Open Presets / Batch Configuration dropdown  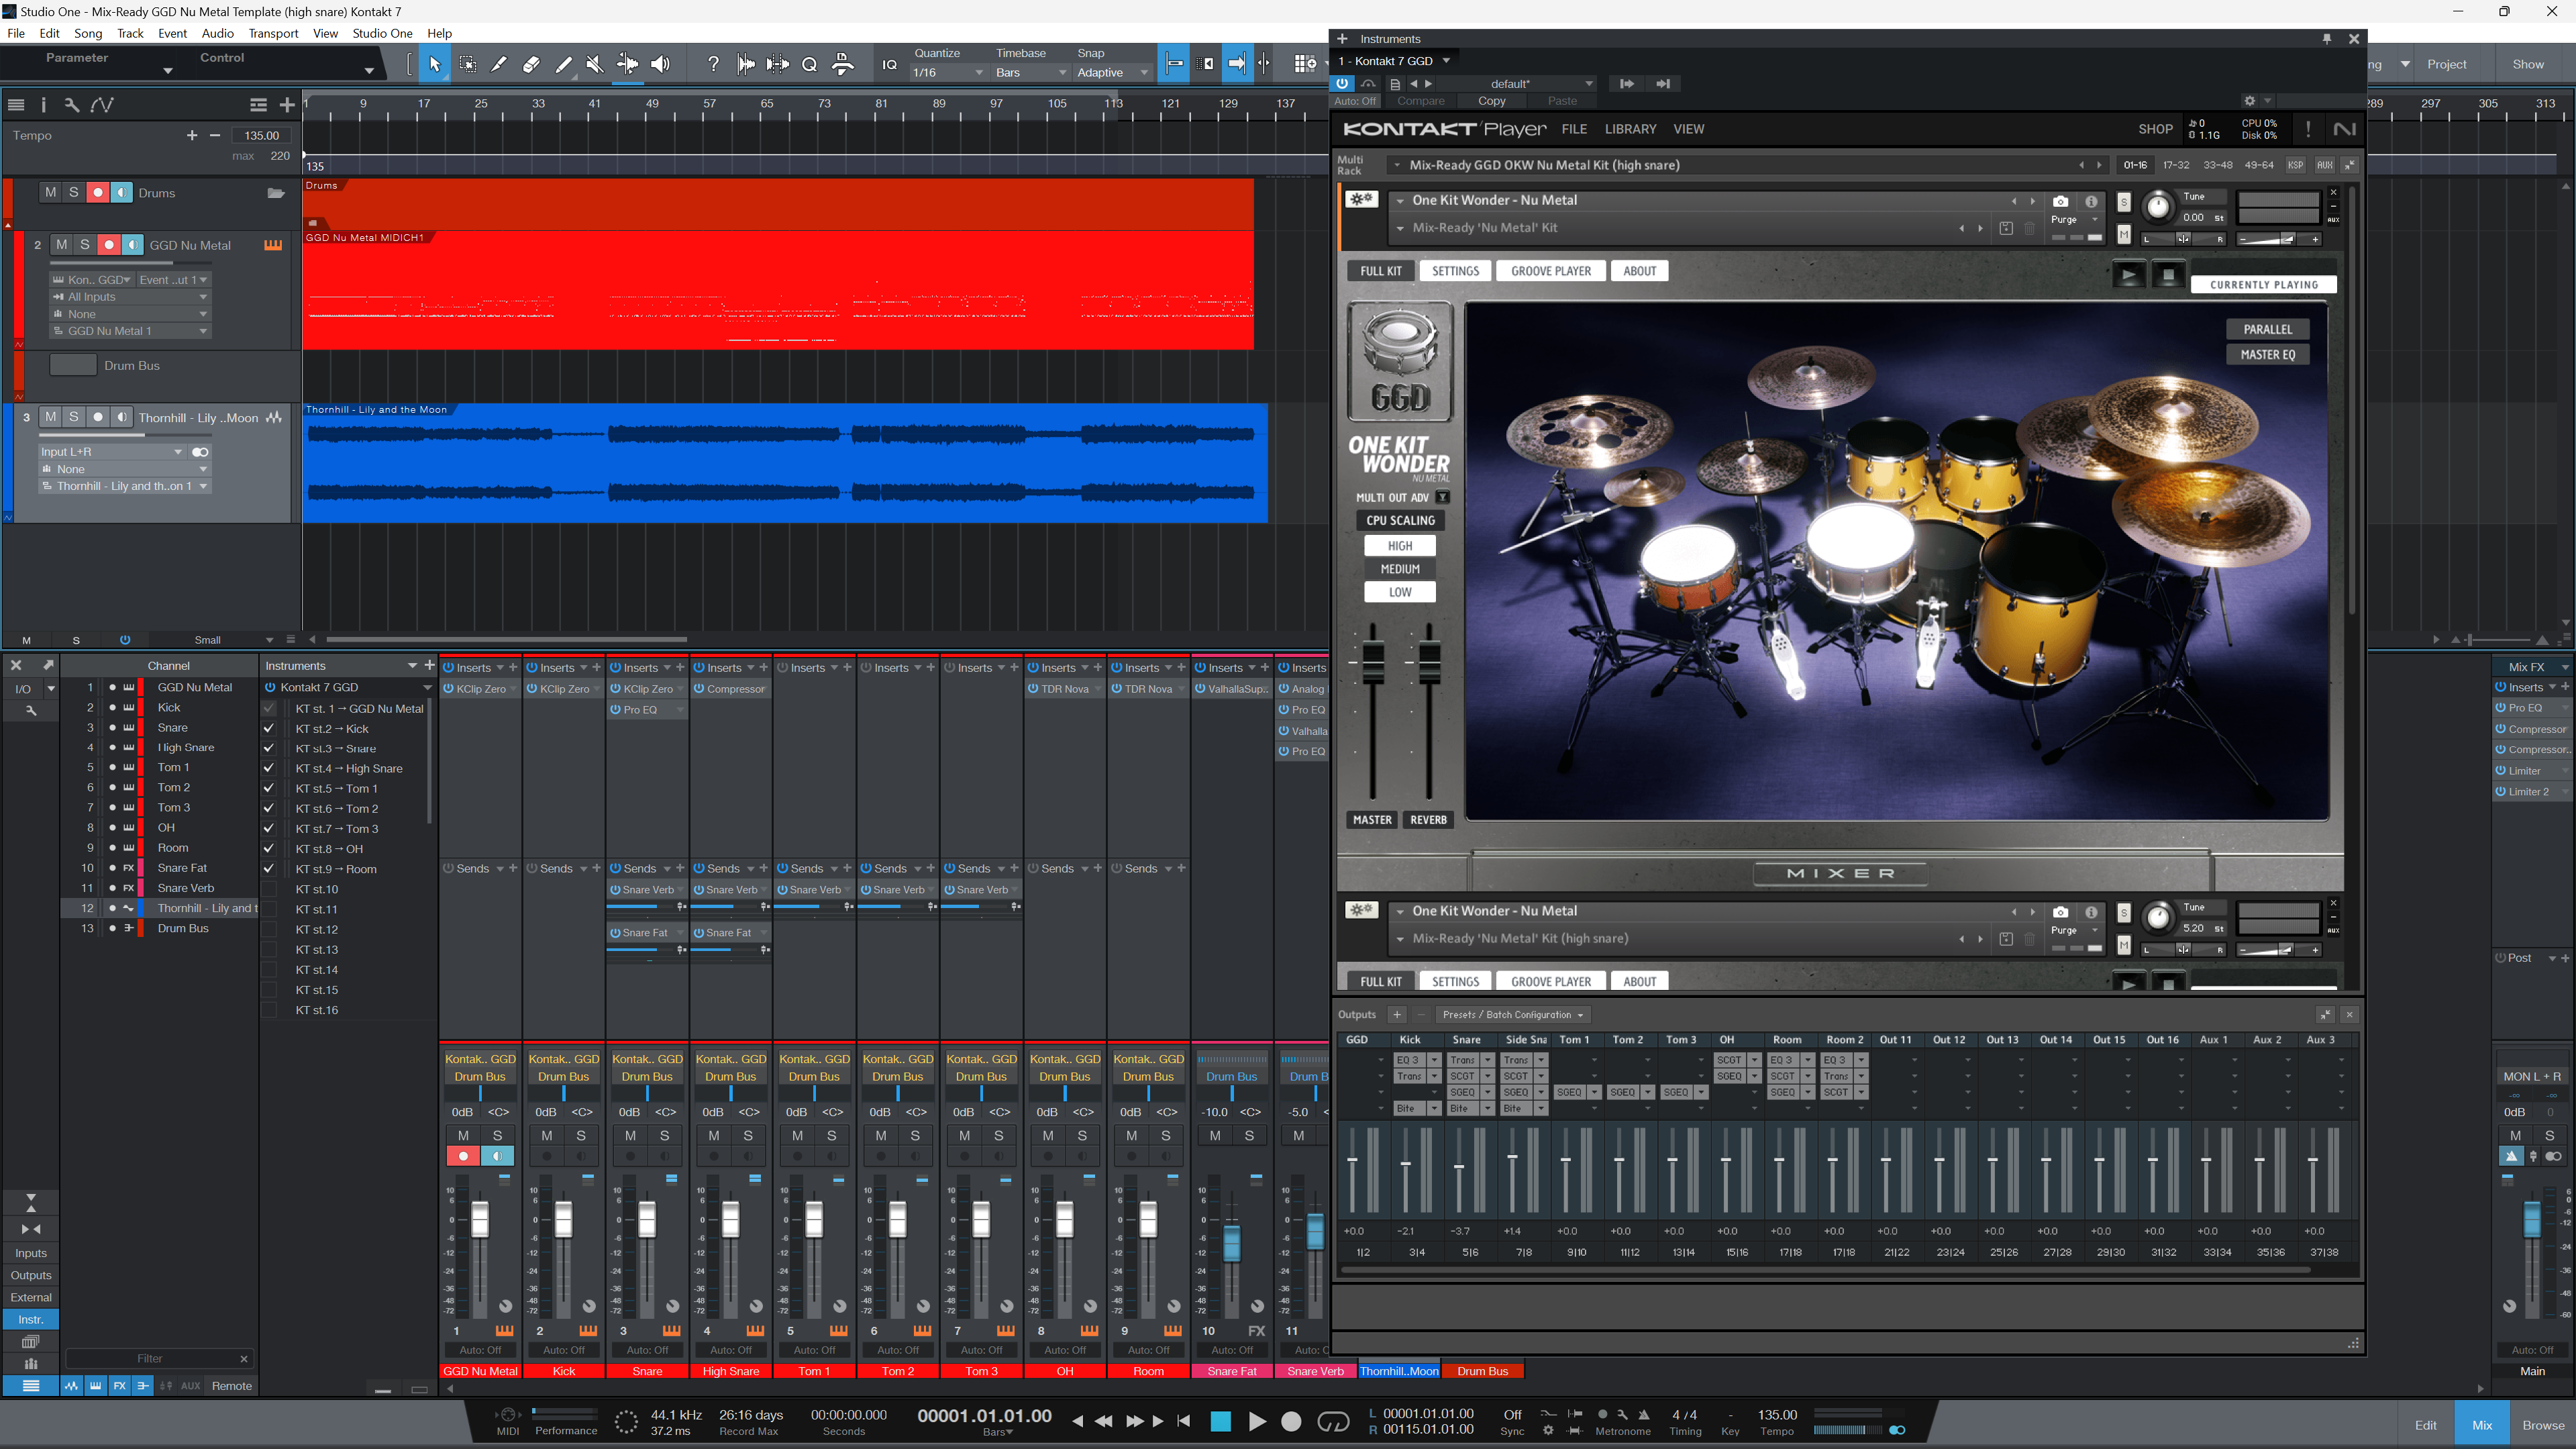click(1513, 1015)
